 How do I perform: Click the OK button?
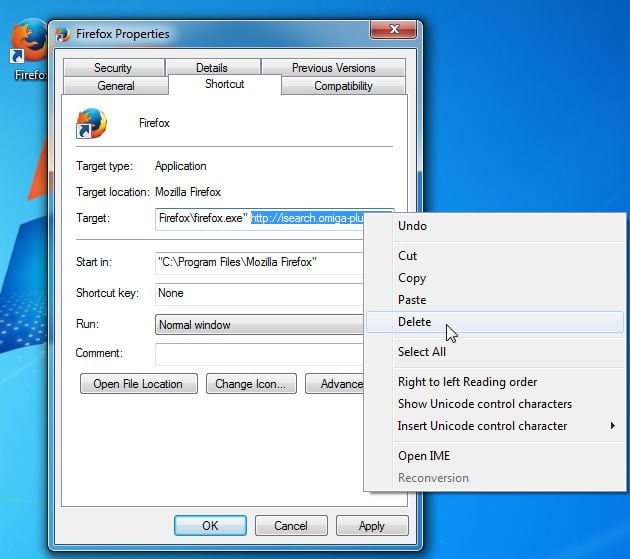point(210,525)
